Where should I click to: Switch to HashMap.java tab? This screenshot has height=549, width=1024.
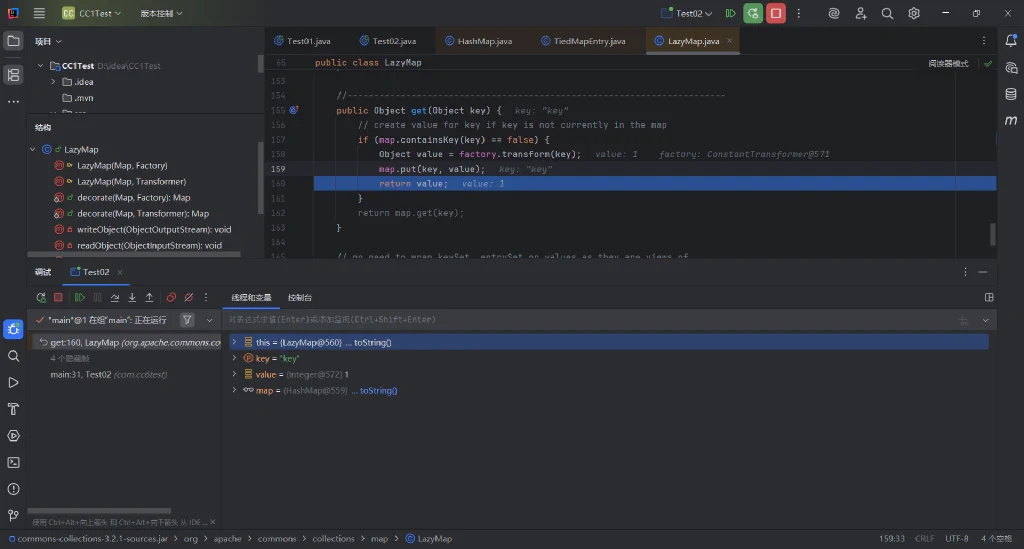(479, 41)
